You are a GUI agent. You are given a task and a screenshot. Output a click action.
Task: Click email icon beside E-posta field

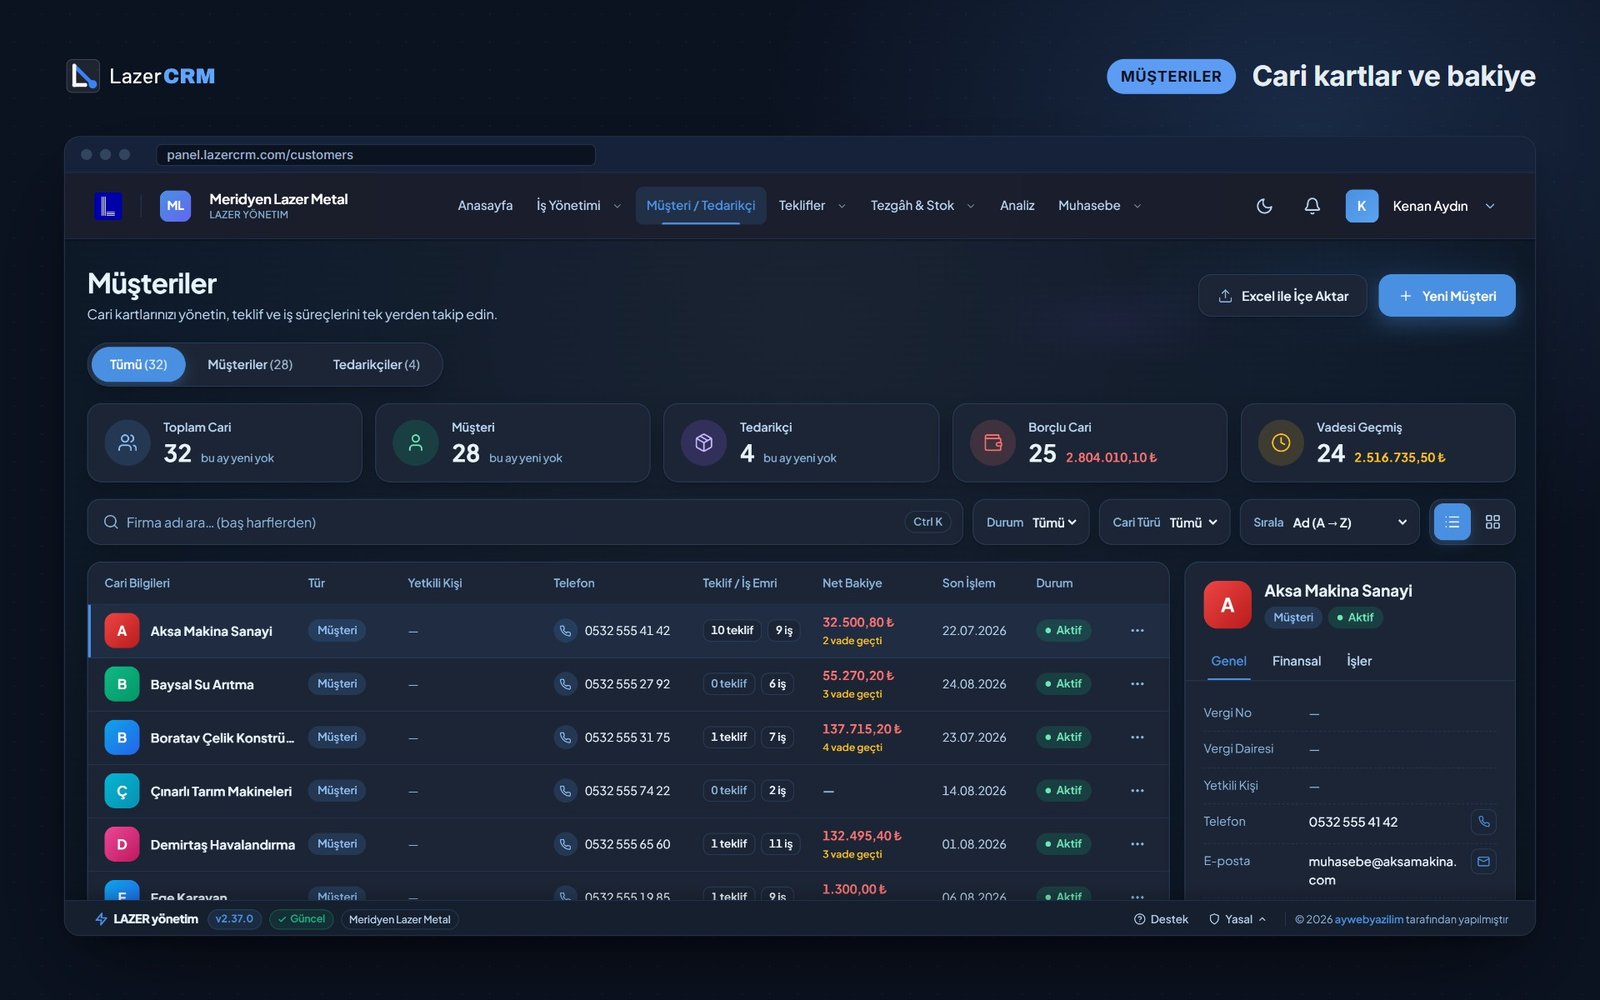click(x=1484, y=861)
